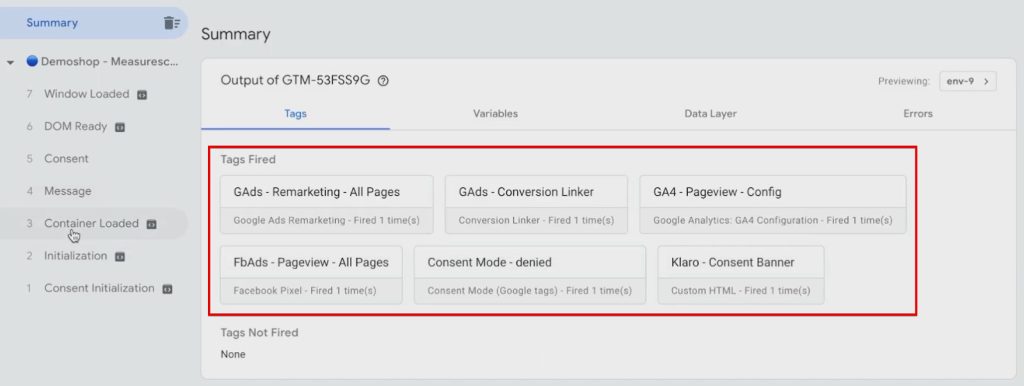Screen dimensions: 1024x386
Task: Open the GAds - Conversion Linker tag card
Action: (x=536, y=204)
